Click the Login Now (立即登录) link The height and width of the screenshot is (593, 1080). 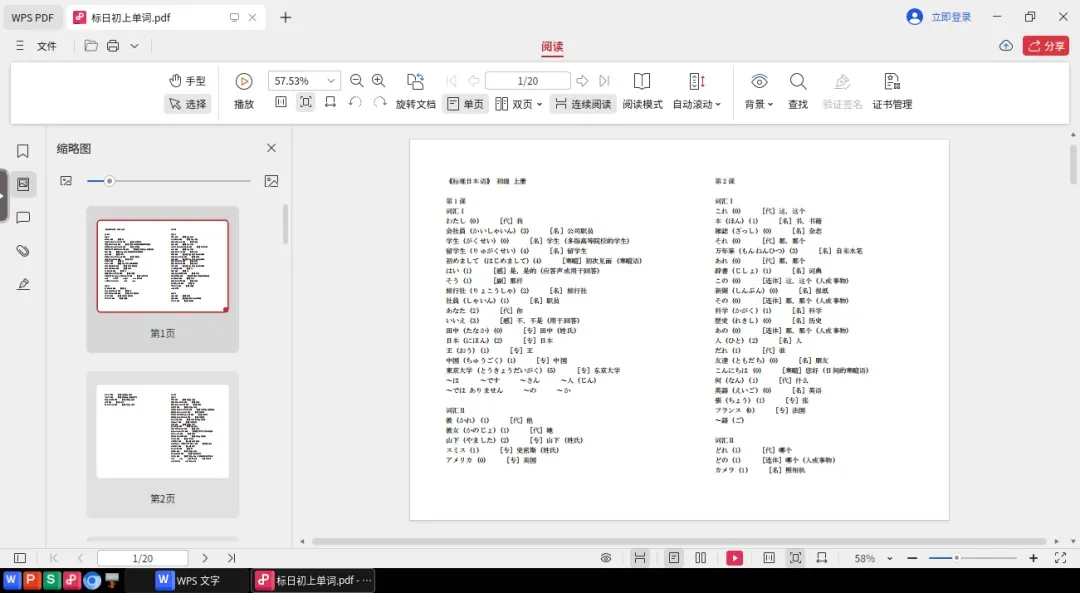tap(951, 17)
